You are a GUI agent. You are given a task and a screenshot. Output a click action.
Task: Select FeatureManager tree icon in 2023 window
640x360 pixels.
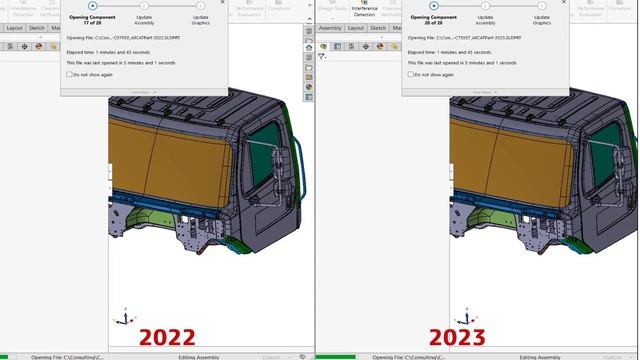(323, 47)
